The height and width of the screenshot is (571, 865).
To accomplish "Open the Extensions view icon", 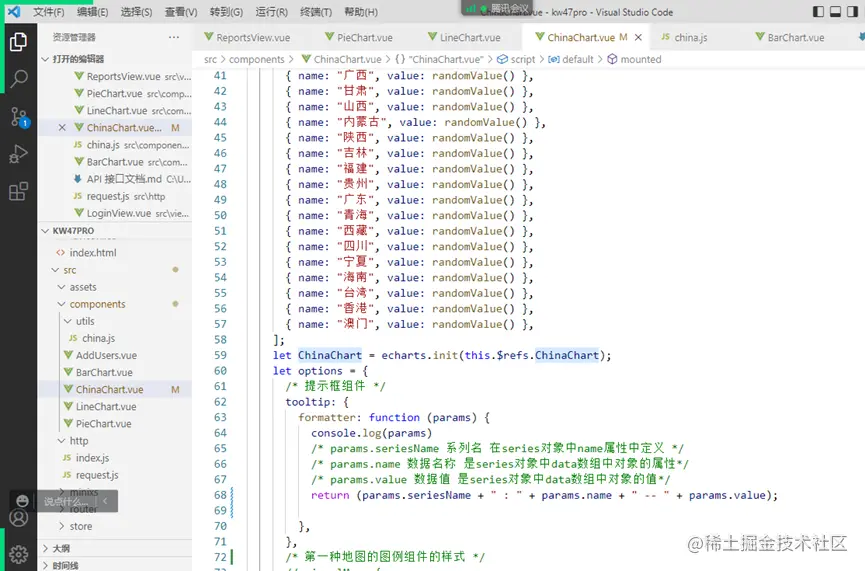I will click(x=18, y=191).
